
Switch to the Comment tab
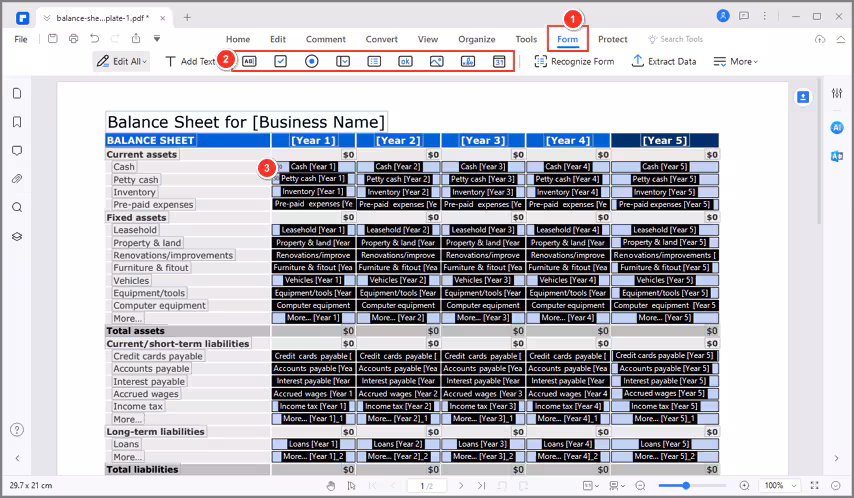pyautogui.click(x=326, y=39)
